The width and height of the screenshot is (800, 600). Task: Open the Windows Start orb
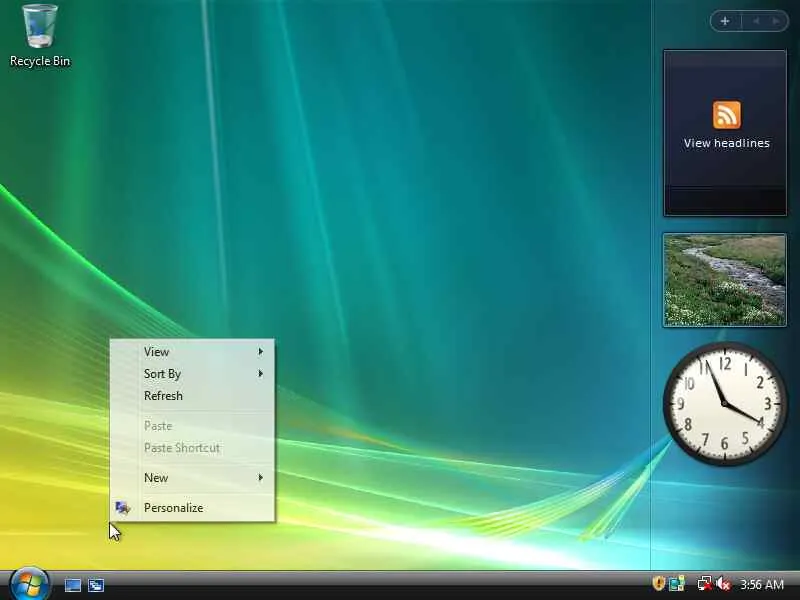coord(30,583)
